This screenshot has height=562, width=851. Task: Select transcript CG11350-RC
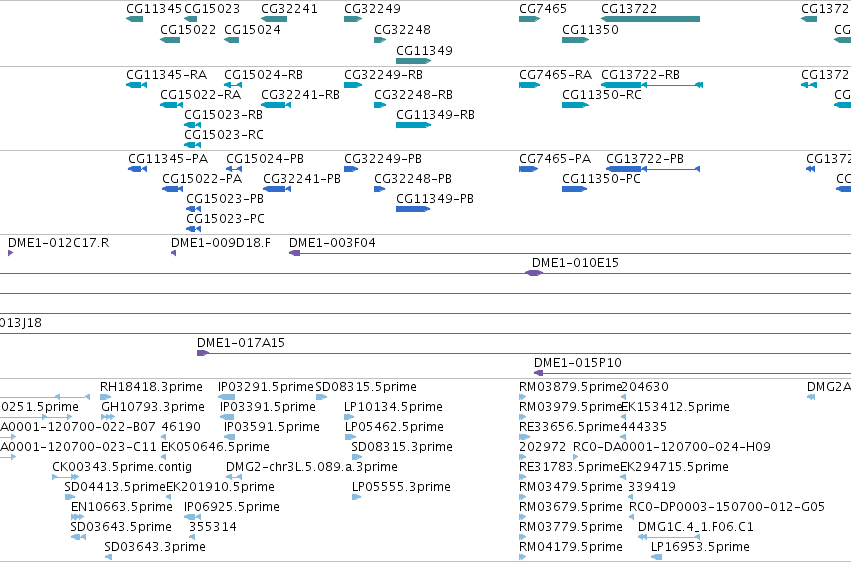[x=602, y=95]
